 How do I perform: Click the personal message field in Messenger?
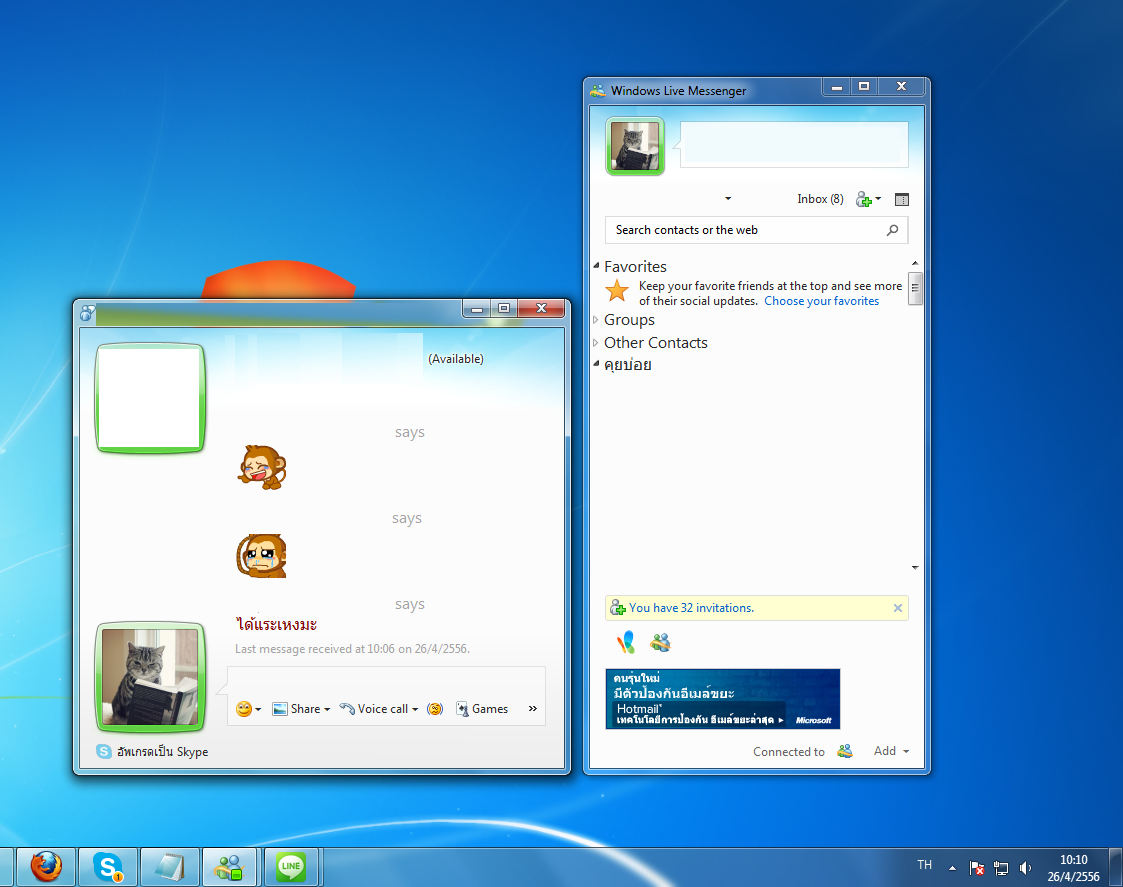[x=794, y=144]
